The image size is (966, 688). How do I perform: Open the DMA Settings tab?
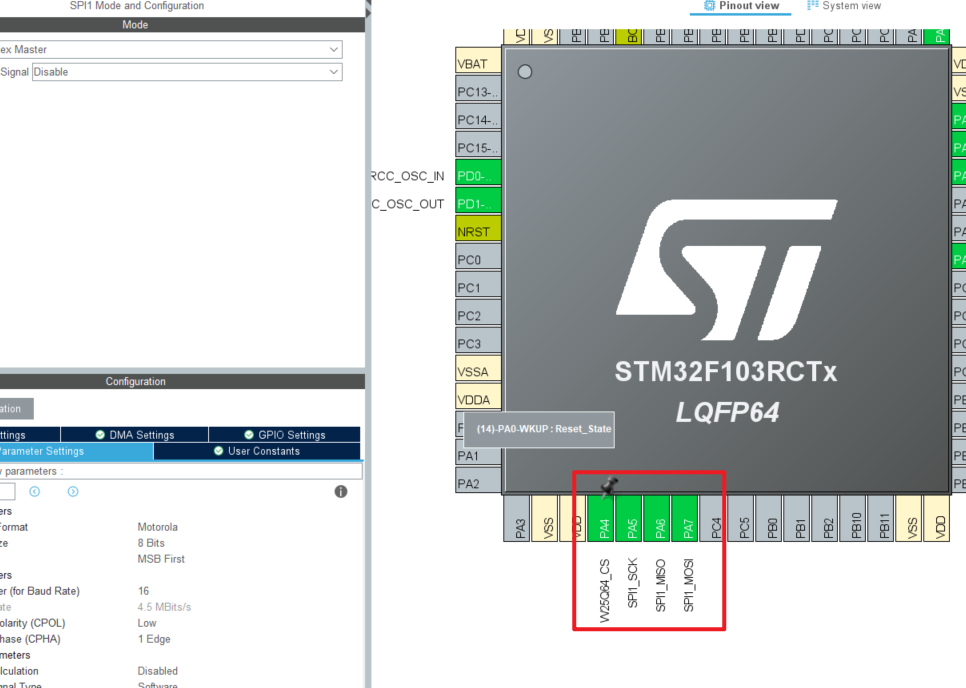tap(135, 435)
